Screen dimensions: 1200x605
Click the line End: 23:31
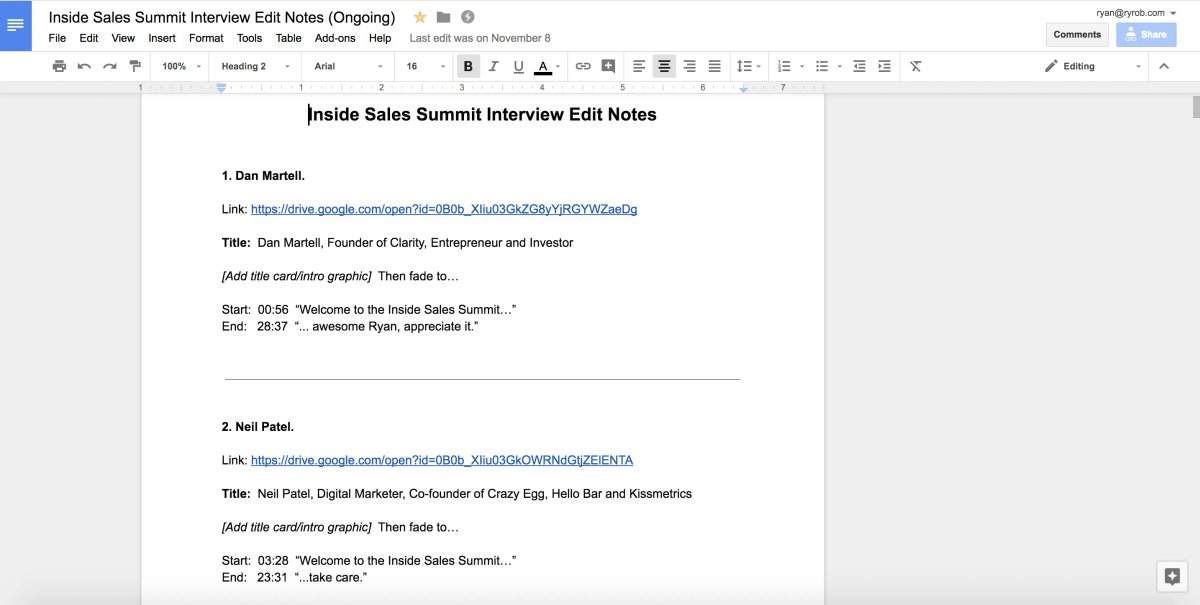point(295,577)
